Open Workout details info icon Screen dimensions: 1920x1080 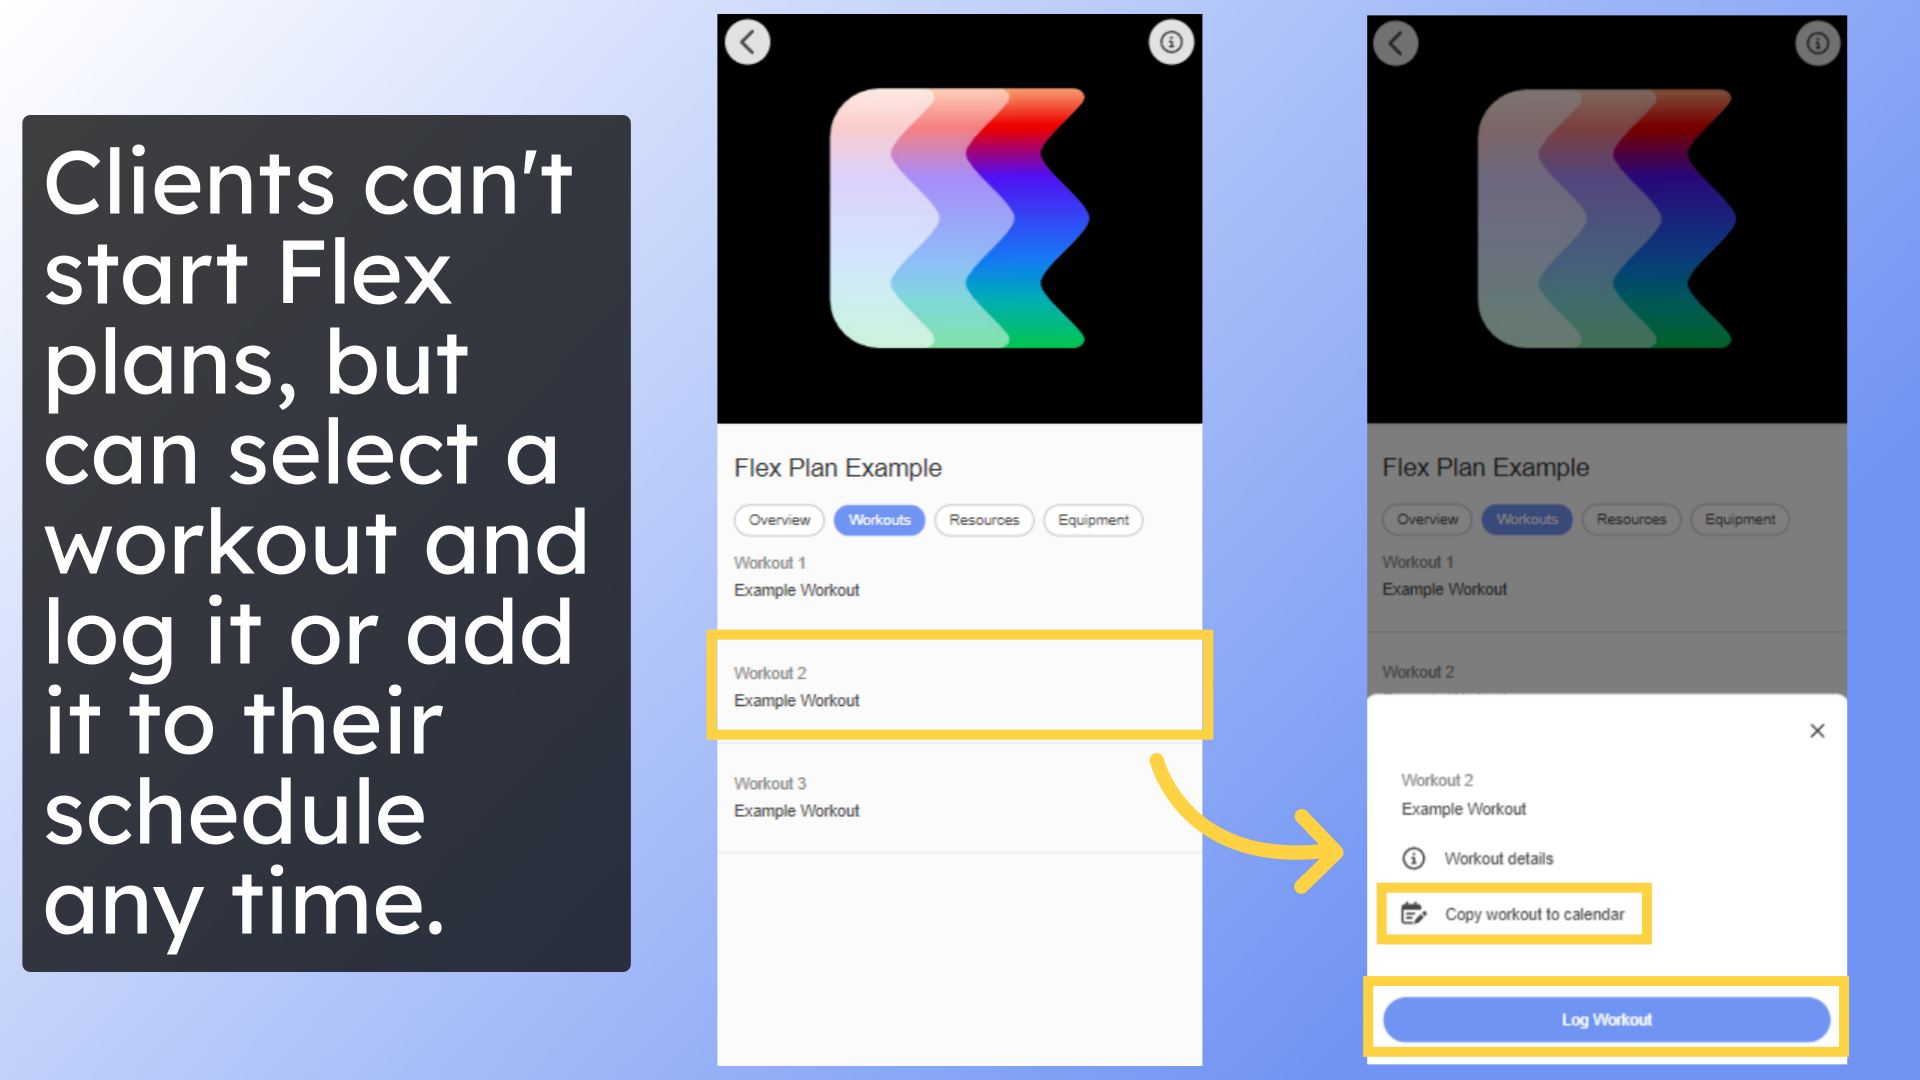click(1411, 857)
